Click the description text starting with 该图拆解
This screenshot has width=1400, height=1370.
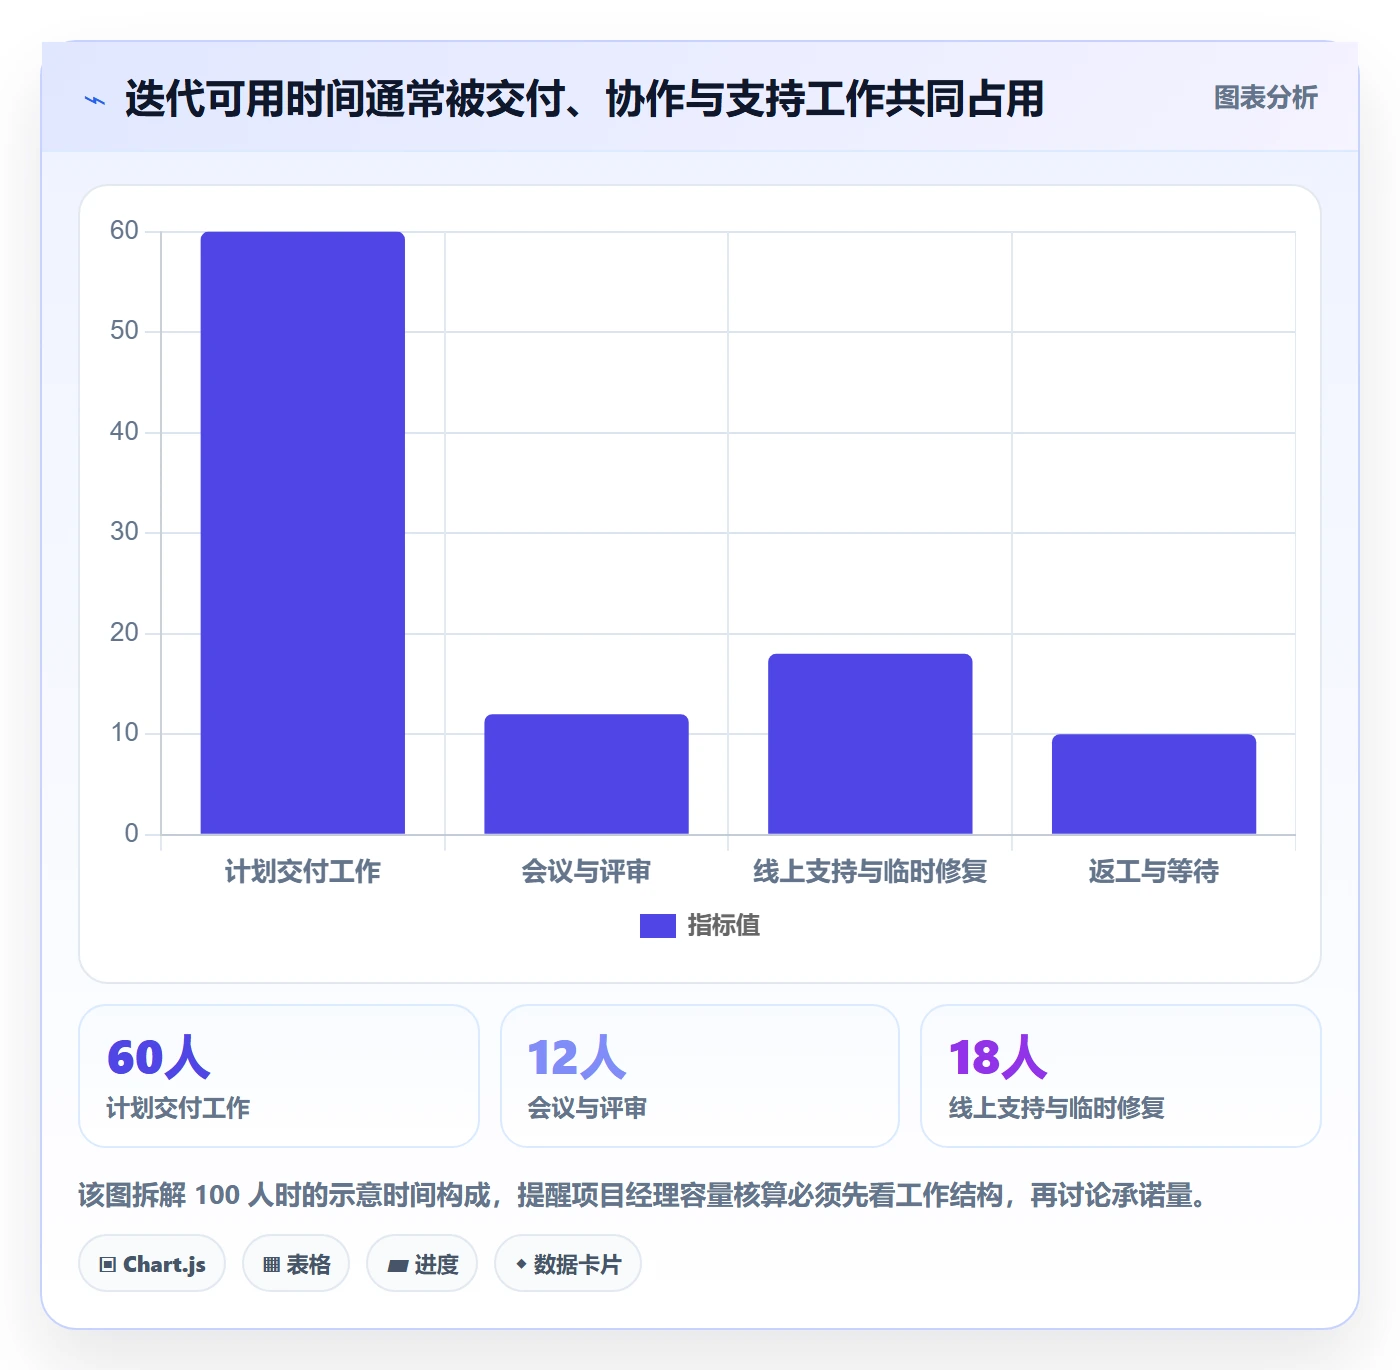click(x=647, y=1195)
